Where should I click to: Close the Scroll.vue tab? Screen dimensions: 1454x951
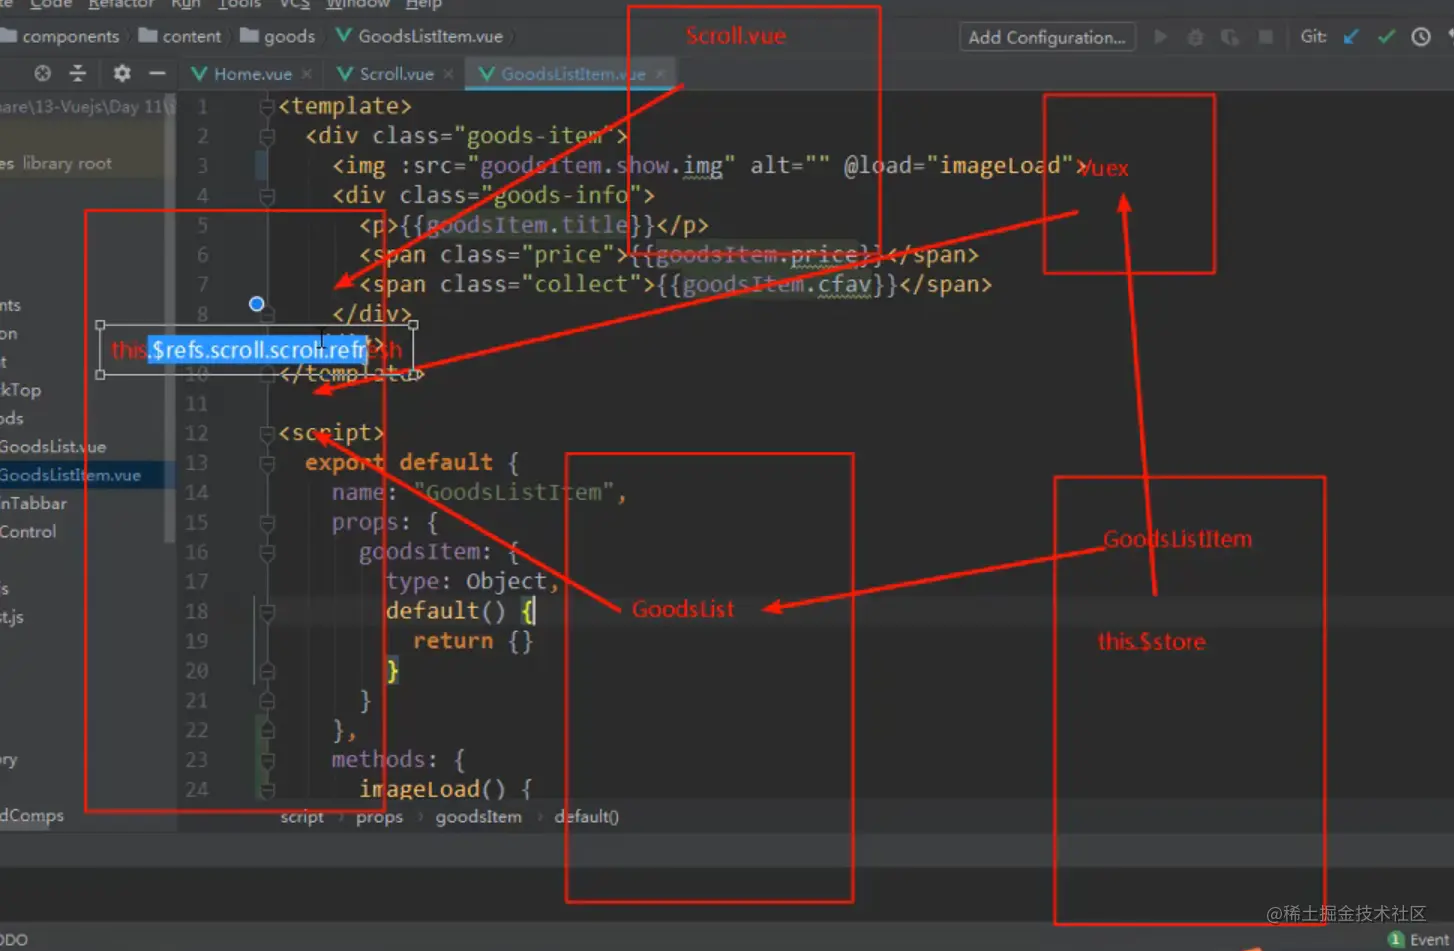pyautogui.click(x=449, y=74)
